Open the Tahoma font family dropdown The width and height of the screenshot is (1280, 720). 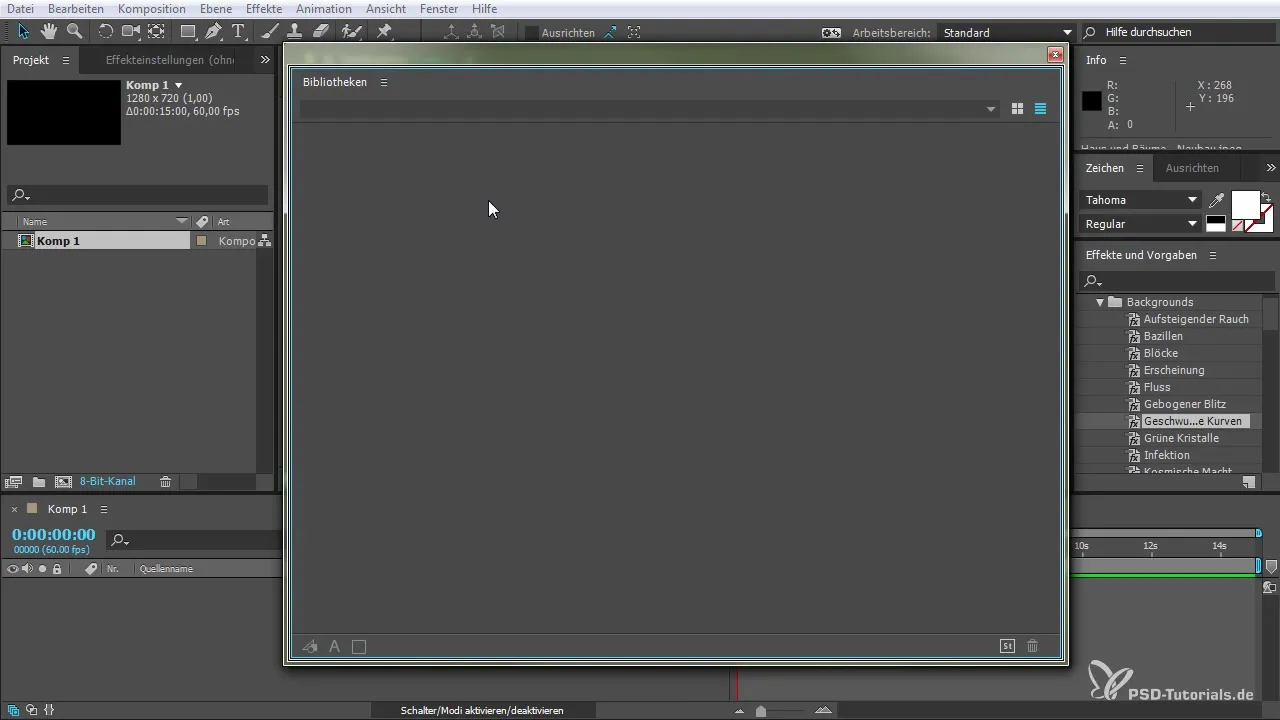pyautogui.click(x=1141, y=200)
